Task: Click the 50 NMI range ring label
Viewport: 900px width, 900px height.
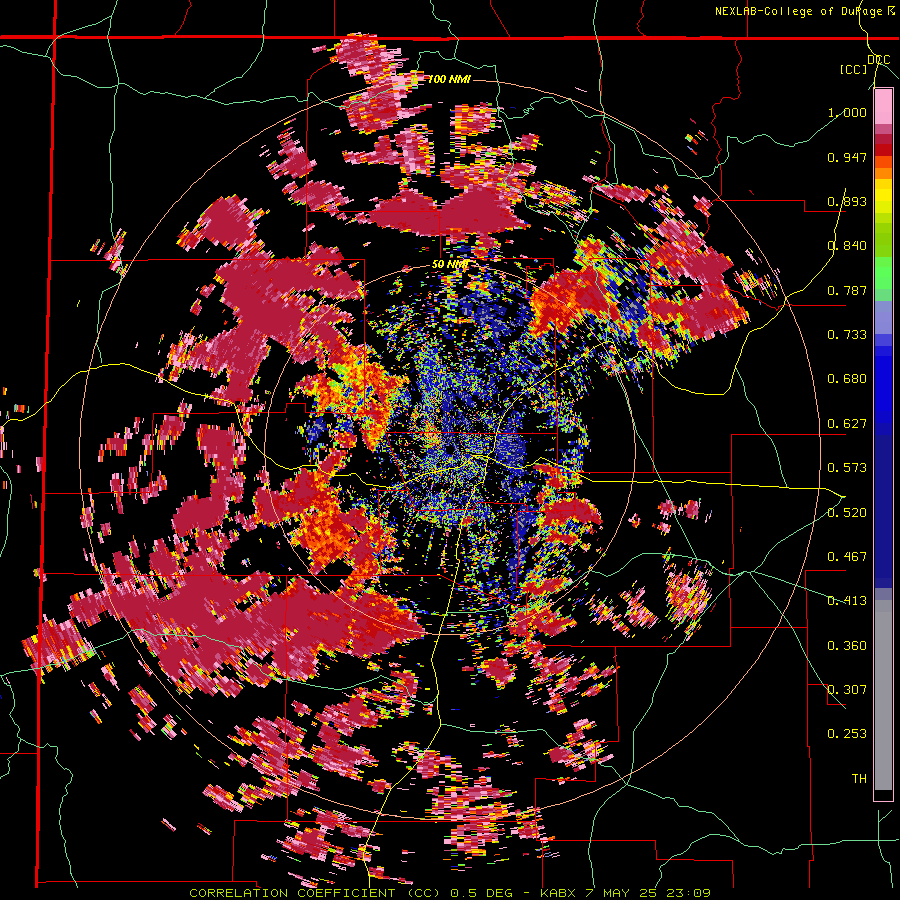Action: pyautogui.click(x=450, y=265)
